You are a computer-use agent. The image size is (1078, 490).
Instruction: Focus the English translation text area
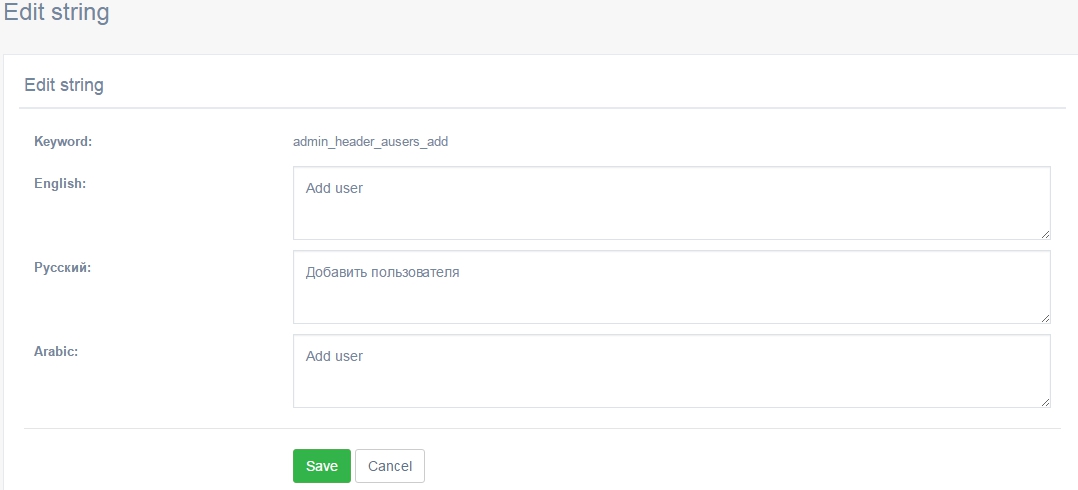[x=672, y=203]
